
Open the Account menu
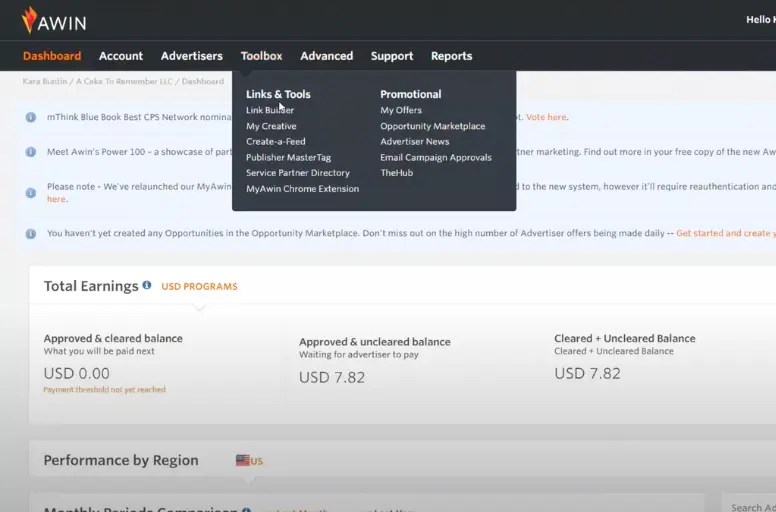coord(121,56)
